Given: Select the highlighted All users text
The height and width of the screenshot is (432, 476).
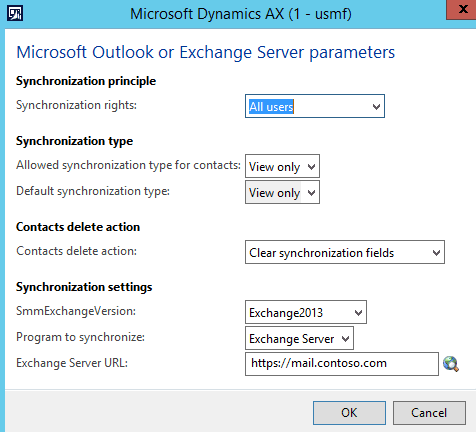Looking at the screenshot, I should (x=271, y=107).
